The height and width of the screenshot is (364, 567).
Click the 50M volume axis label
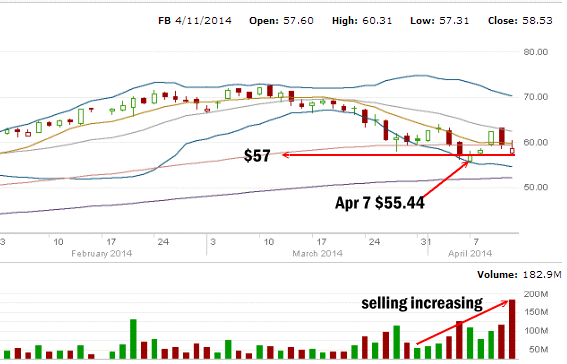[x=538, y=350]
